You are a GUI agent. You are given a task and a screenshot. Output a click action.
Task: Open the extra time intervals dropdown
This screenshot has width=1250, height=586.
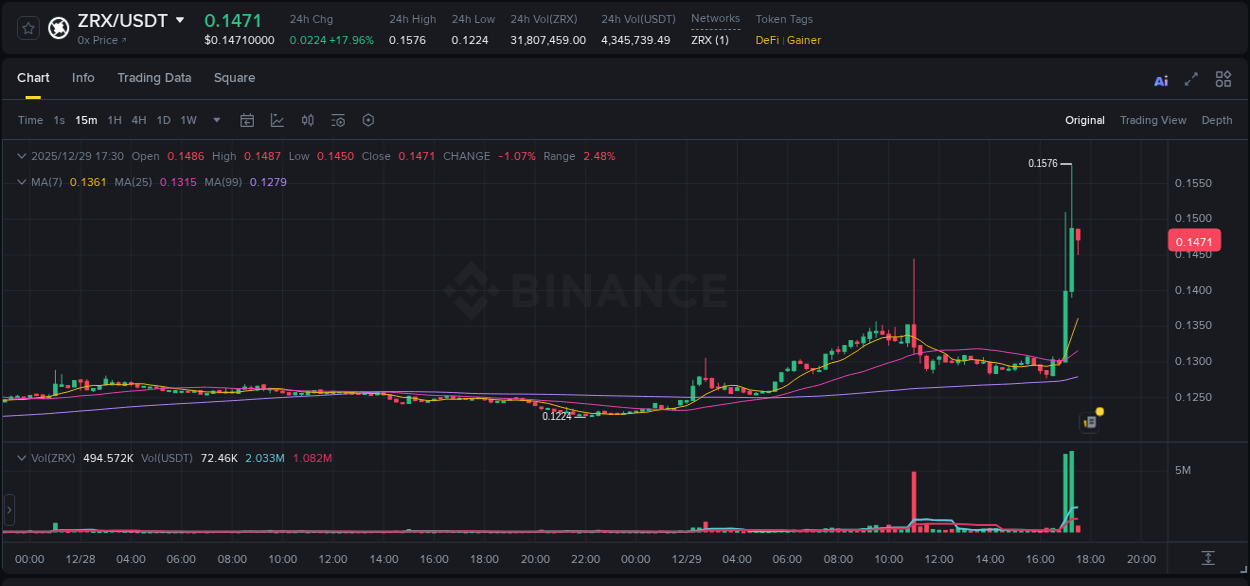pyautogui.click(x=215, y=120)
